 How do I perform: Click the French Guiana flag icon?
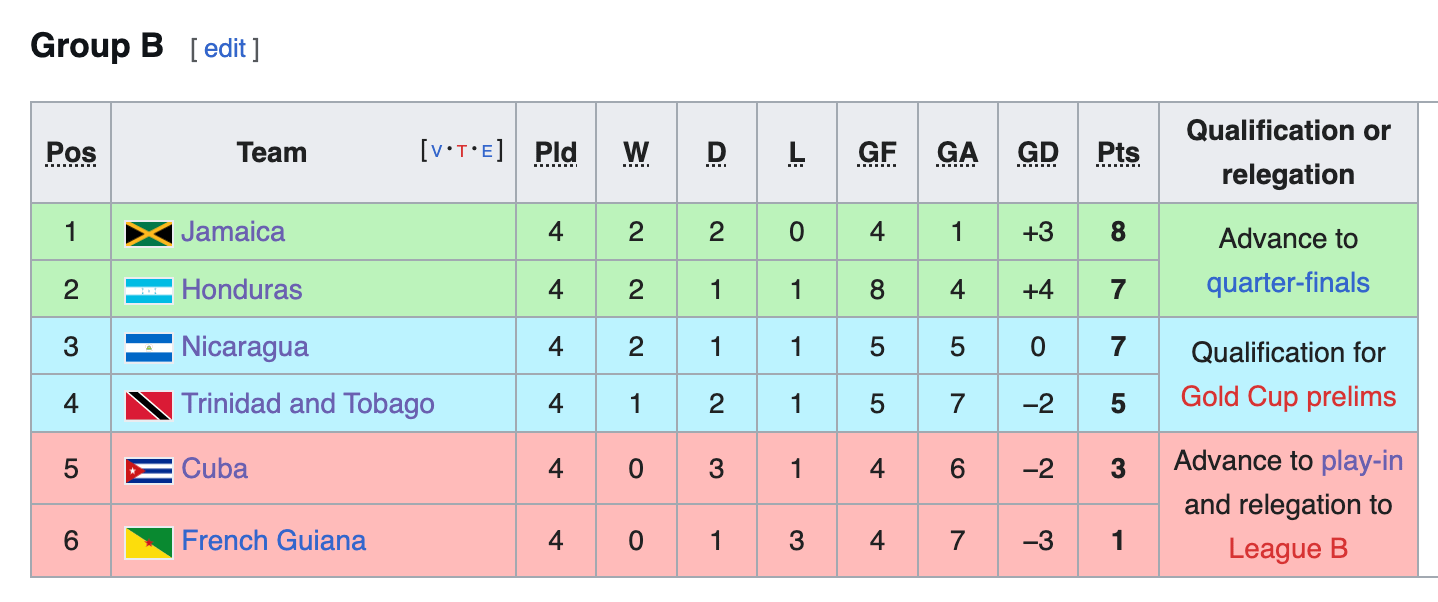click(149, 542)
